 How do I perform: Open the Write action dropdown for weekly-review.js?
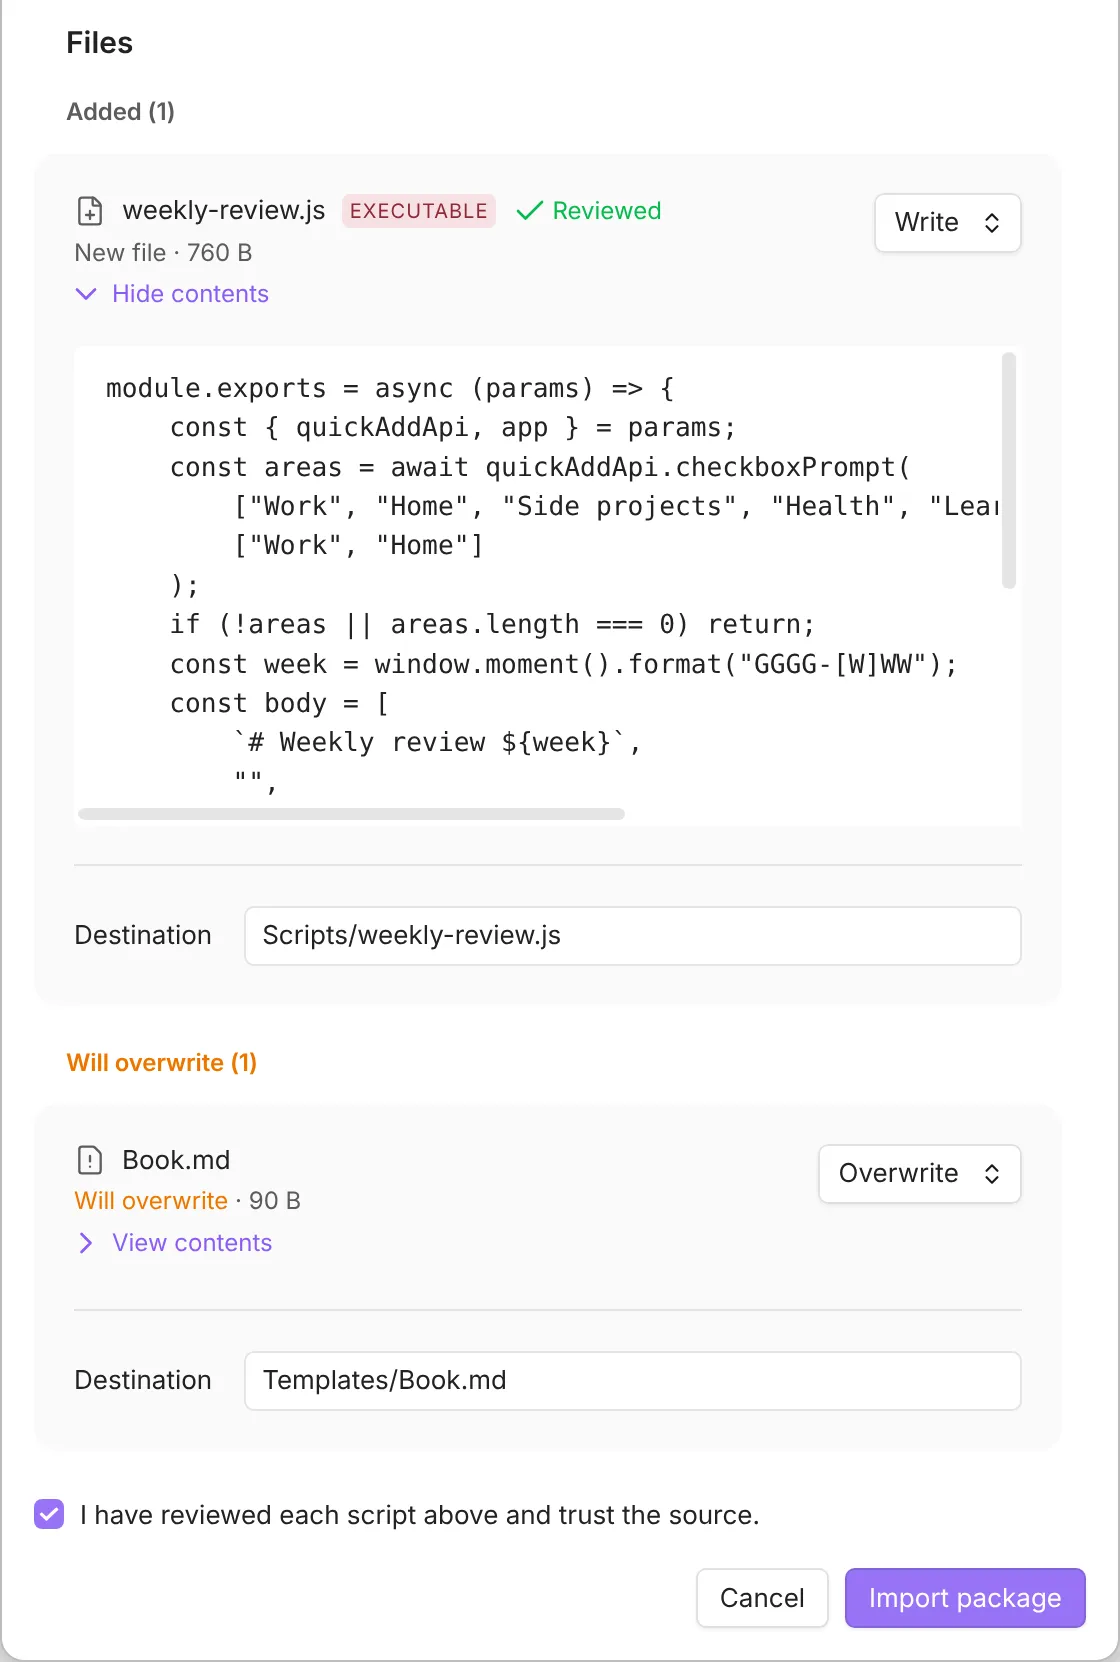947,222
